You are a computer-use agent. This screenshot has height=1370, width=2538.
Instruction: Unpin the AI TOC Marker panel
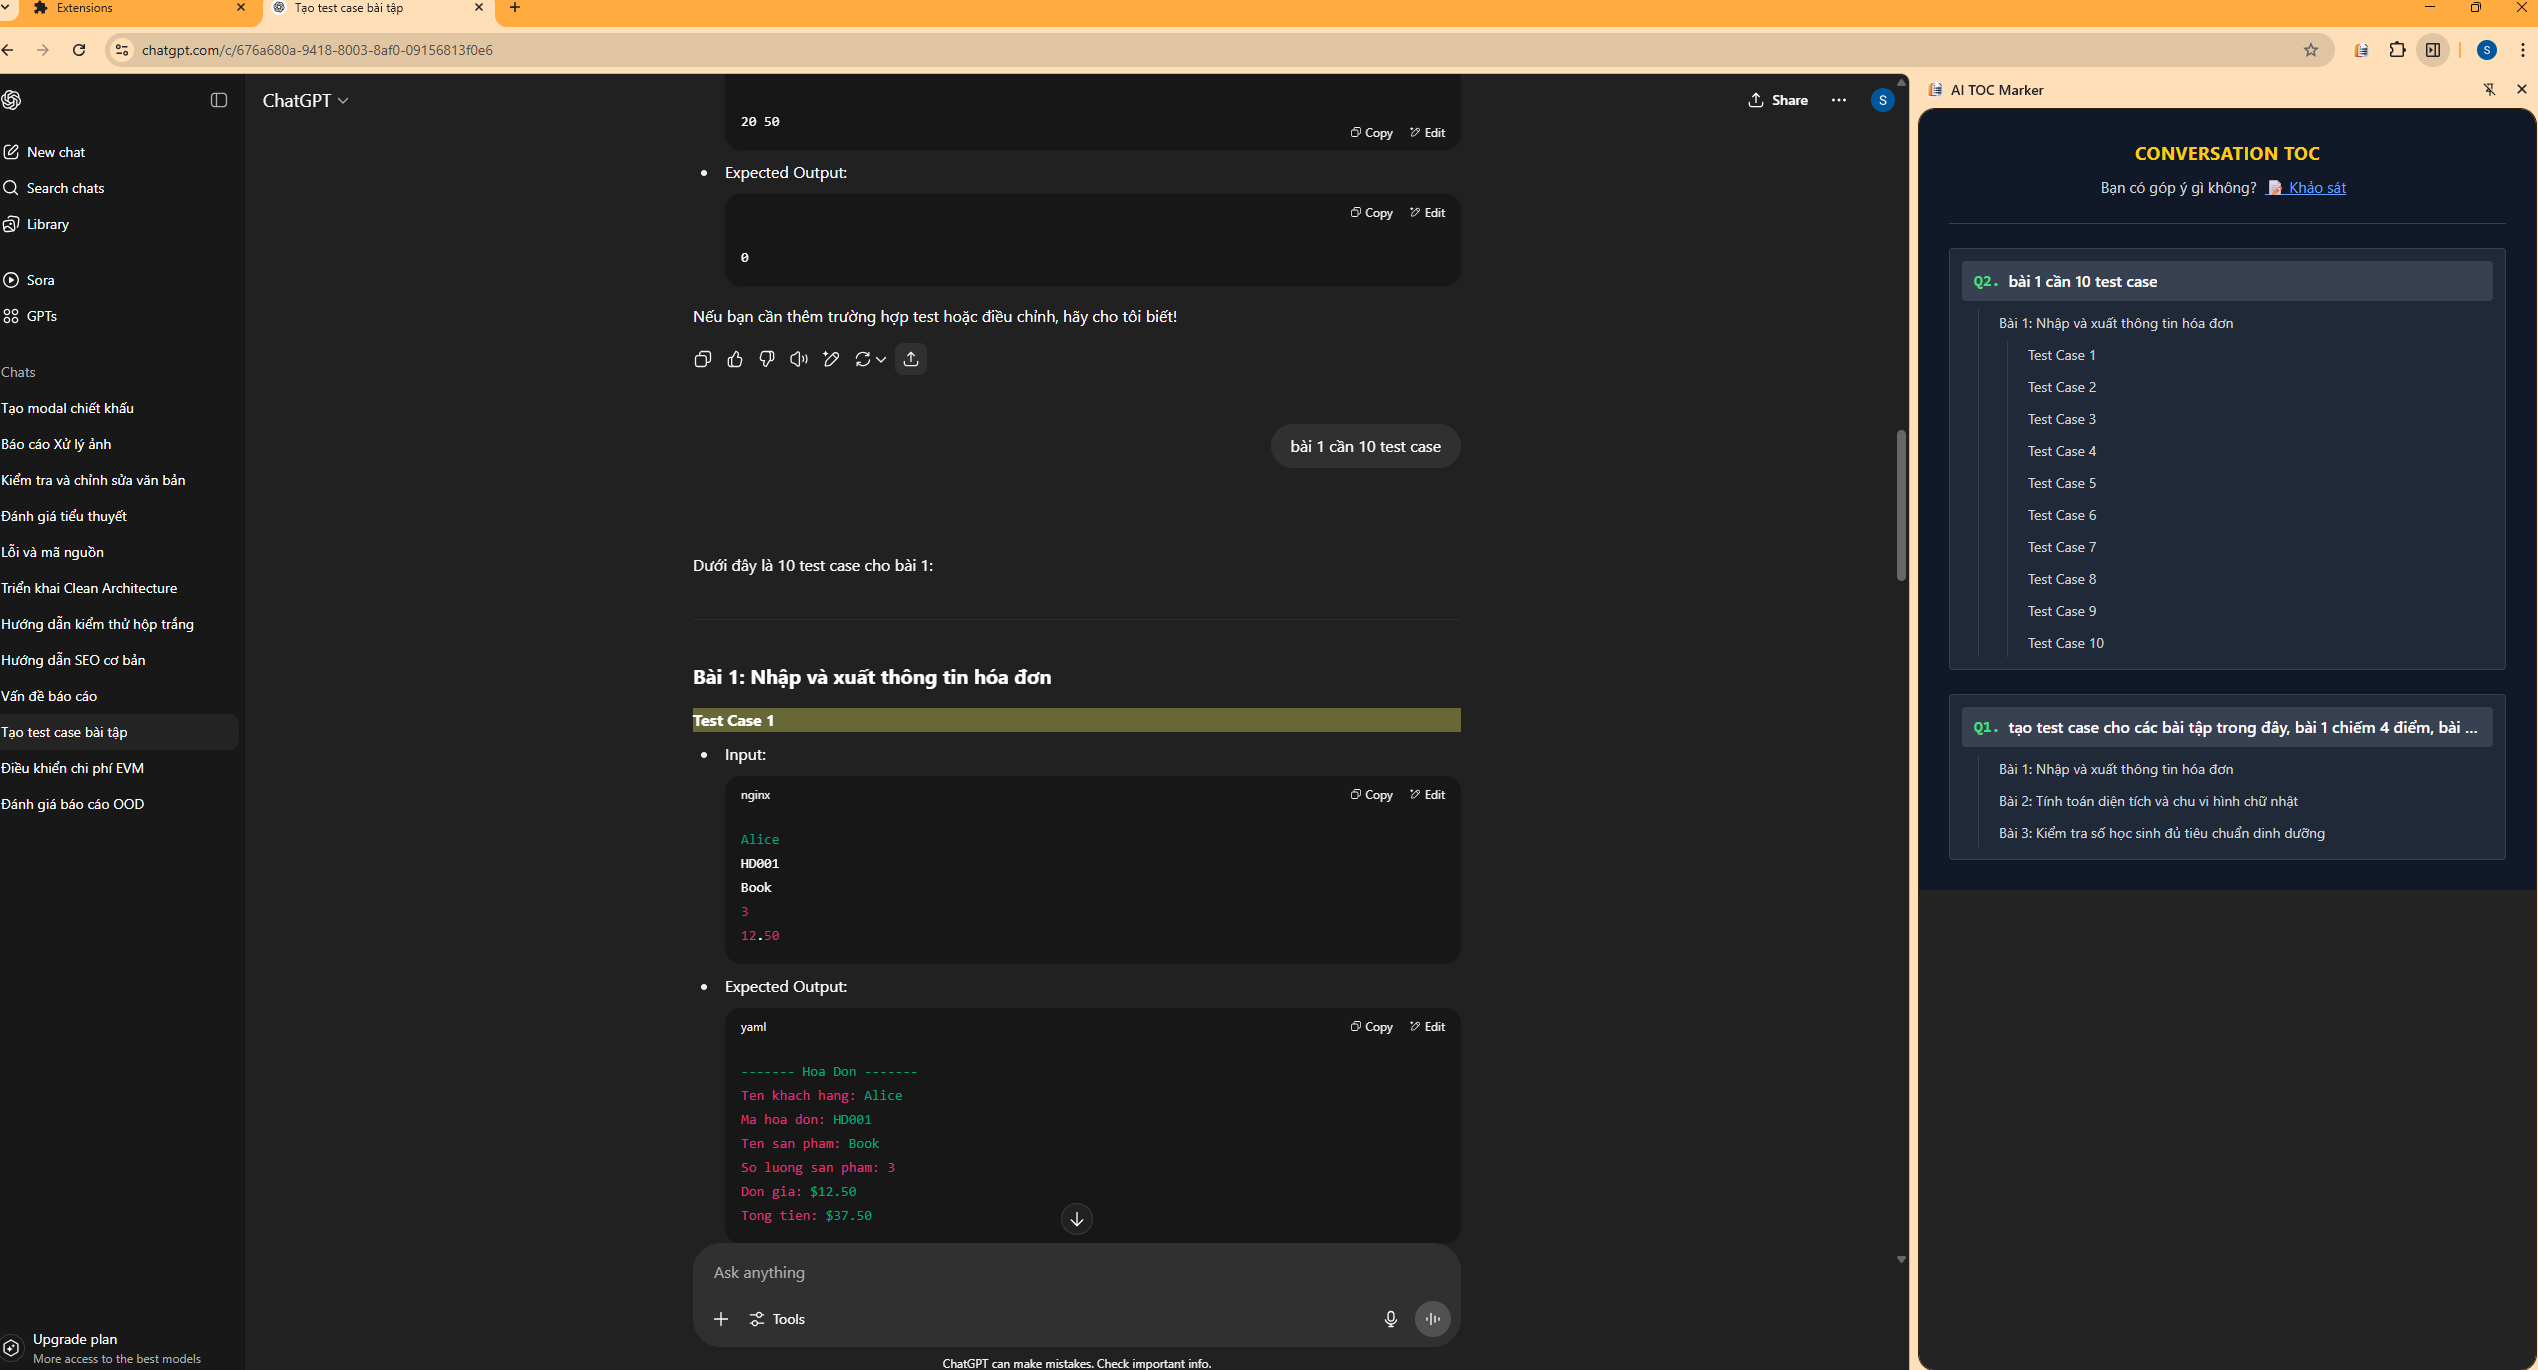(2490, 90)
